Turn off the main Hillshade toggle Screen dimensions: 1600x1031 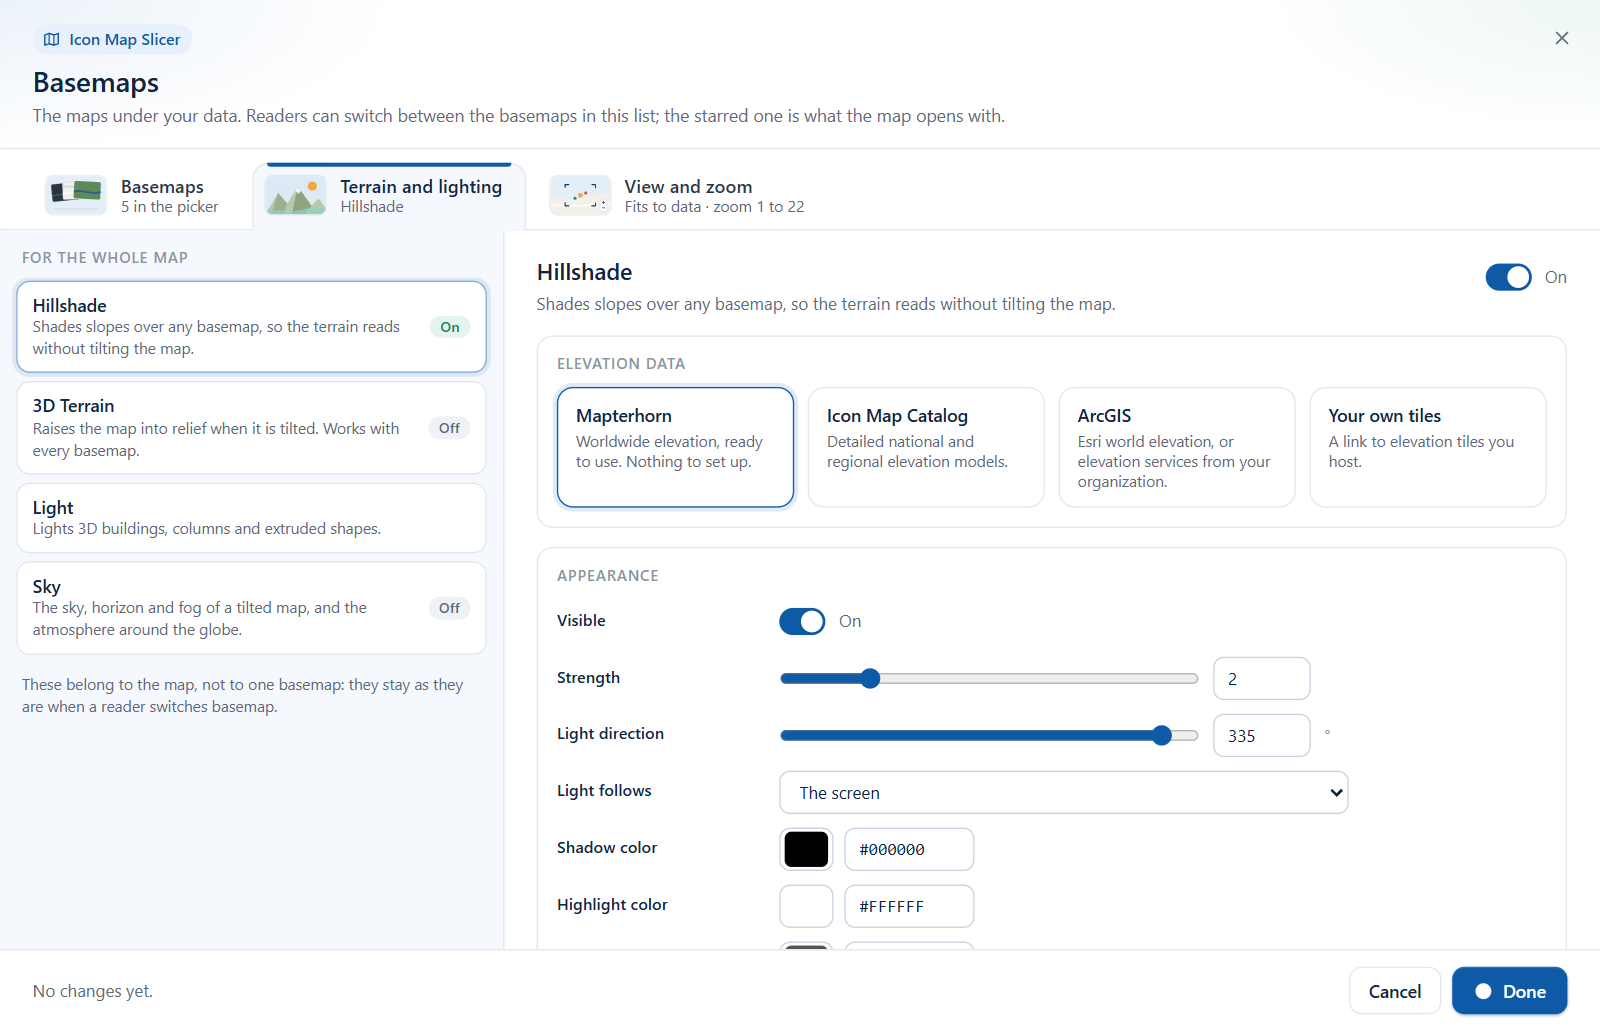click(1508, 277)
